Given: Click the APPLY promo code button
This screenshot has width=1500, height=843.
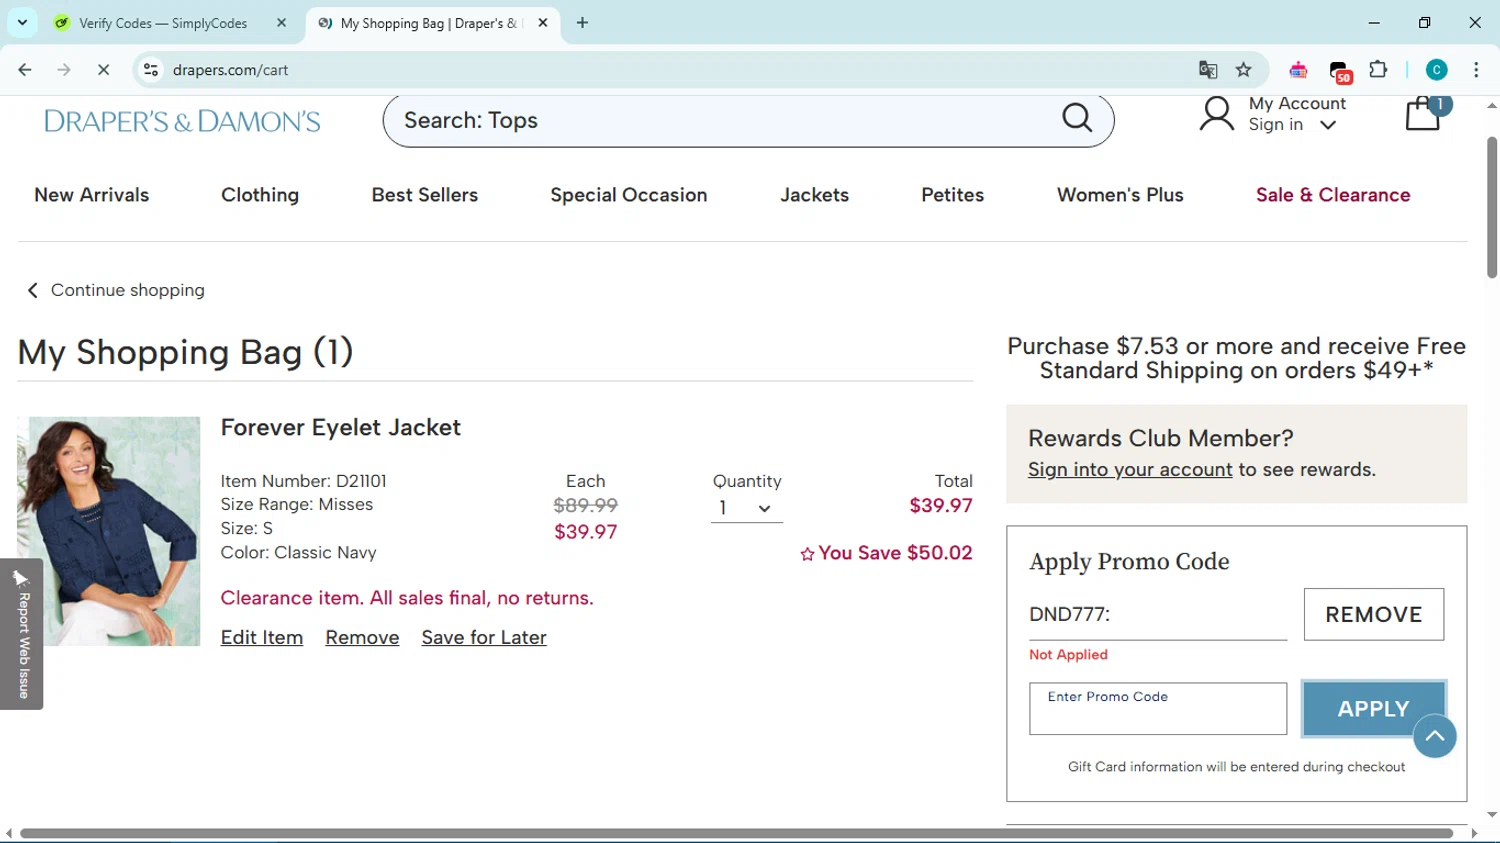Looking at the screenshot, I should point(1374,709).
